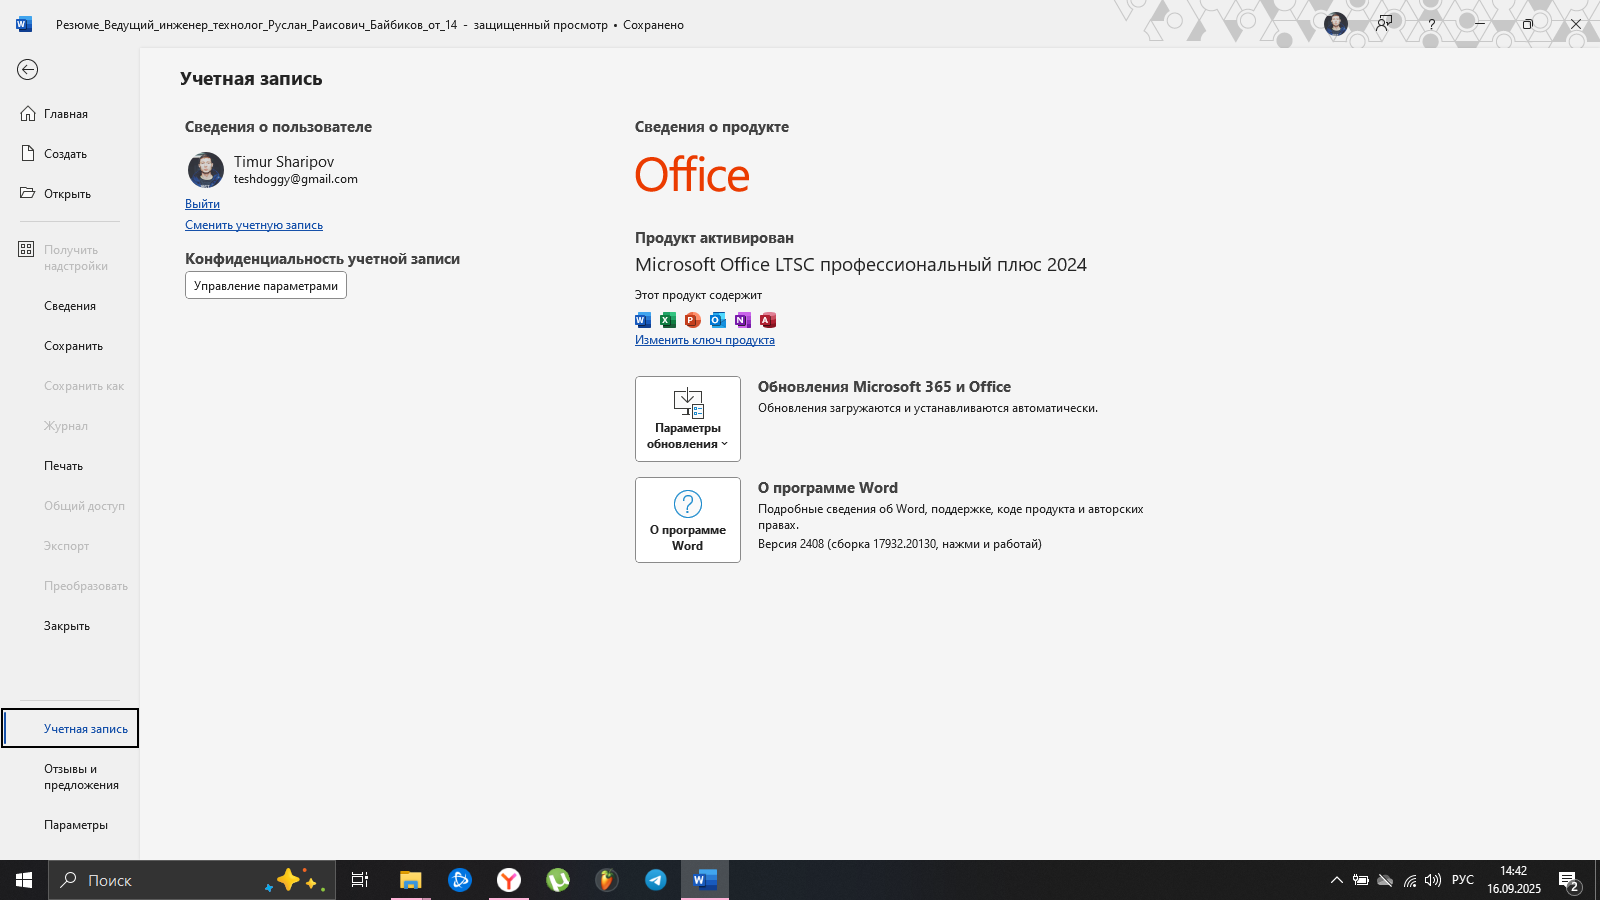Switch the РУС input language
This screenshot has height=900, width=1600.
coord(1463,880)
